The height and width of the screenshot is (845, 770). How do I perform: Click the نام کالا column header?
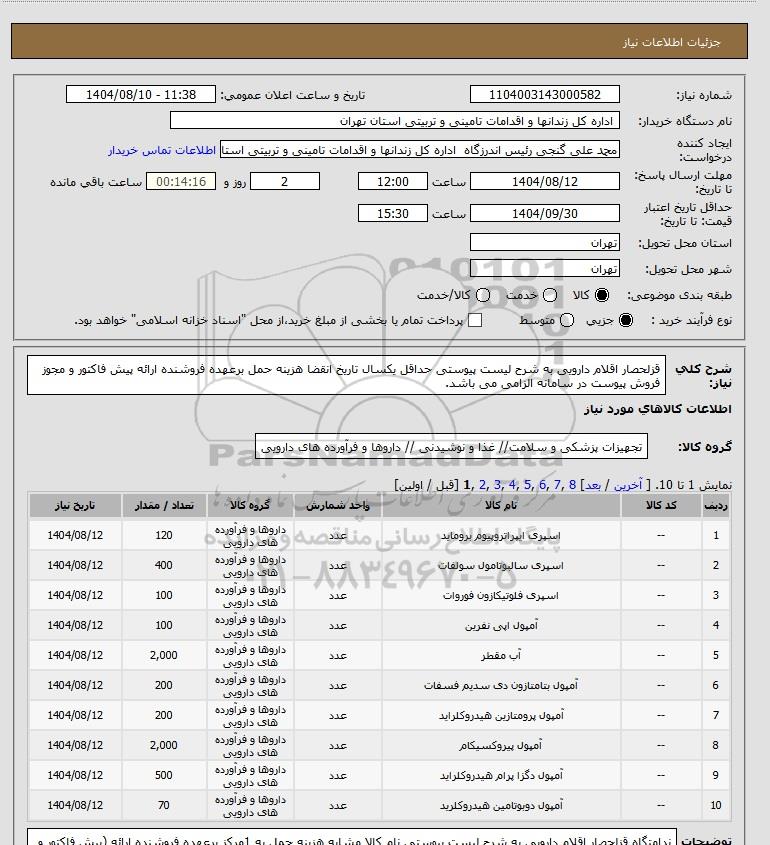501,505
